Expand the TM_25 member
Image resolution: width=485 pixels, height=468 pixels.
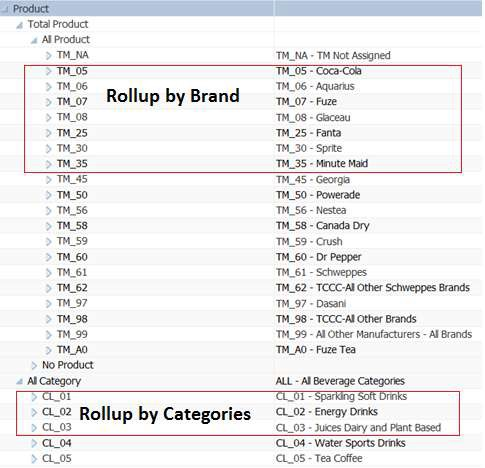[x=49, y=133]
